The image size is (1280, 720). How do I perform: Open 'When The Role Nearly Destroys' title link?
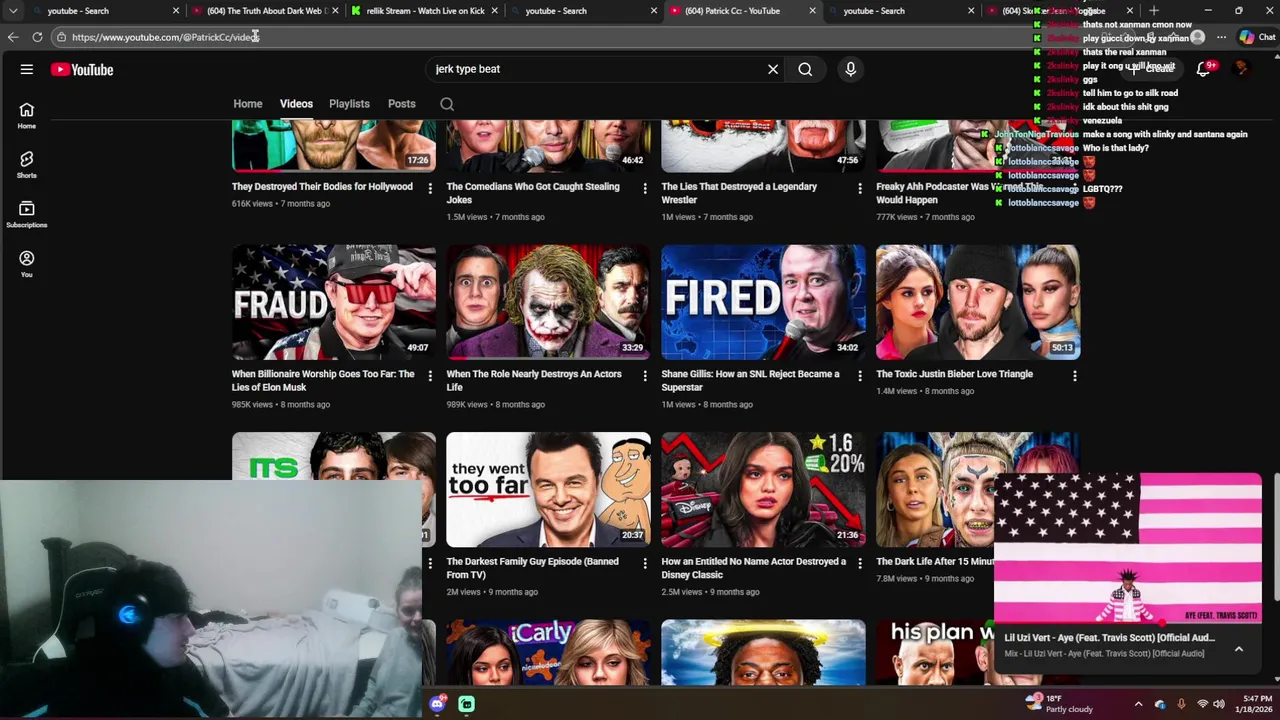(x=534, y=381)
